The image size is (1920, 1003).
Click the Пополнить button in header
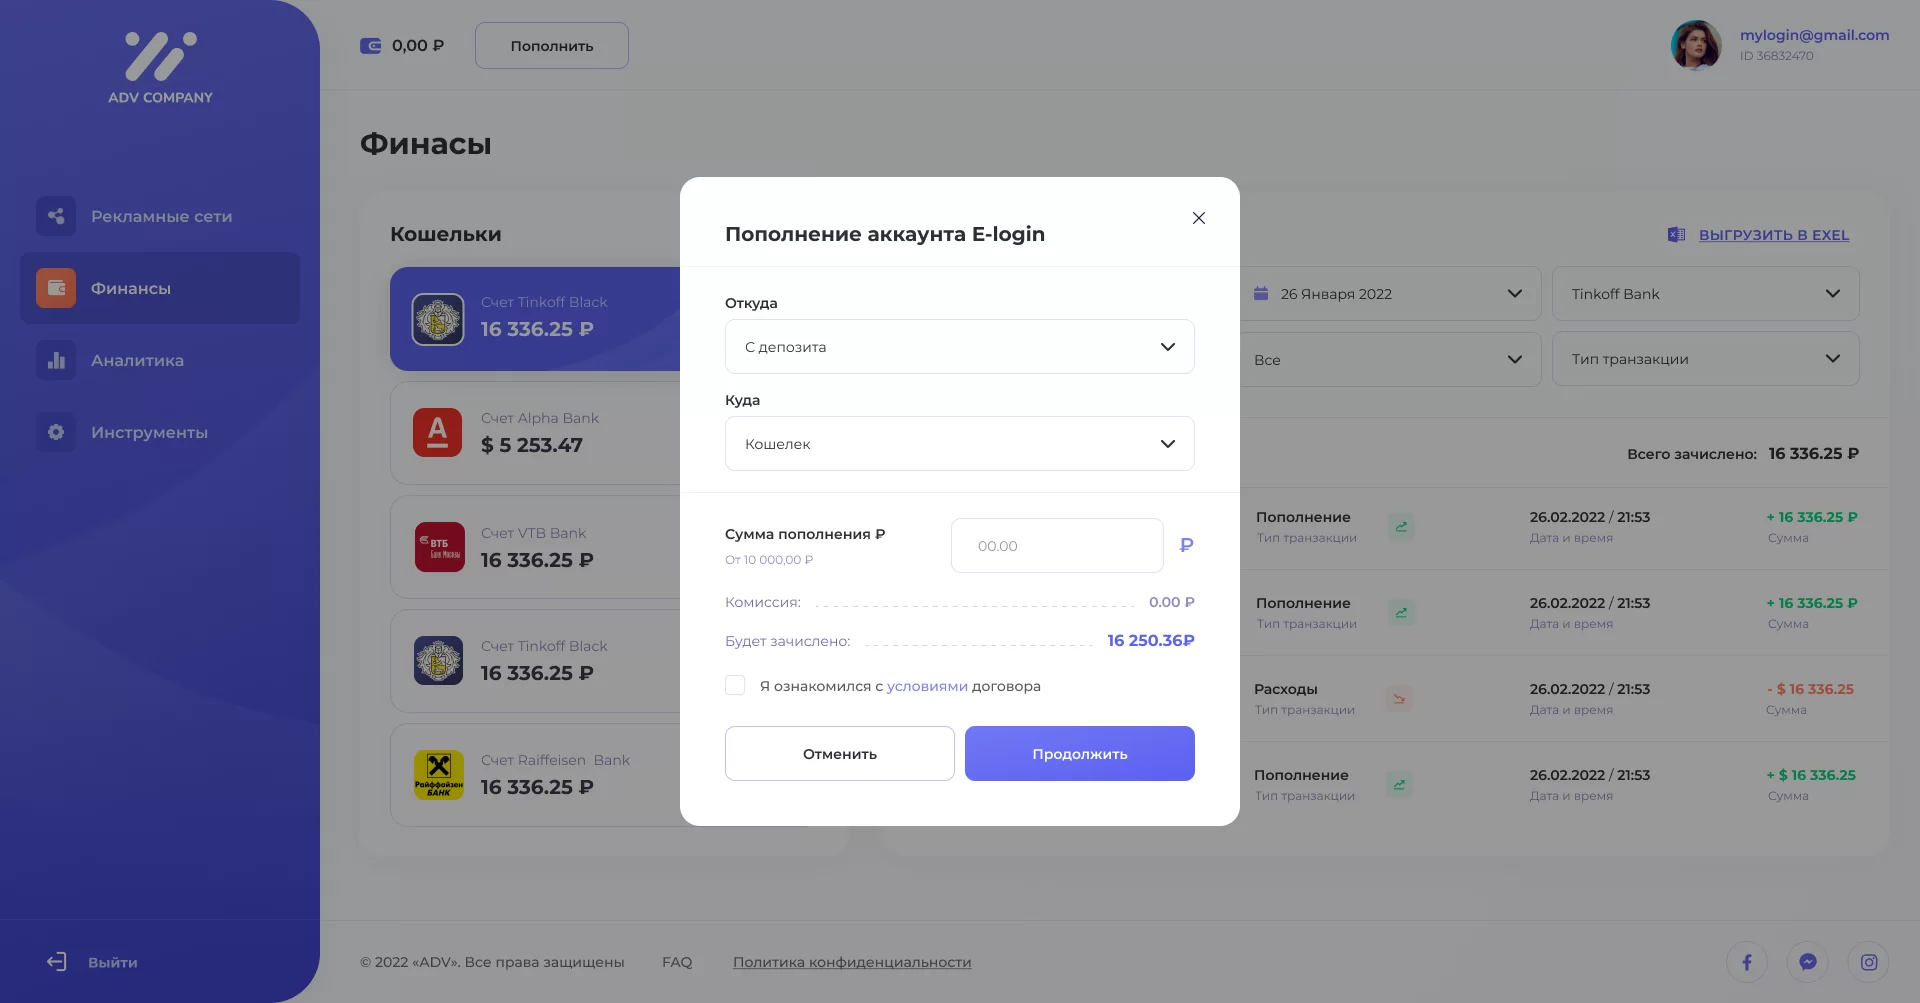click(552, 46)
